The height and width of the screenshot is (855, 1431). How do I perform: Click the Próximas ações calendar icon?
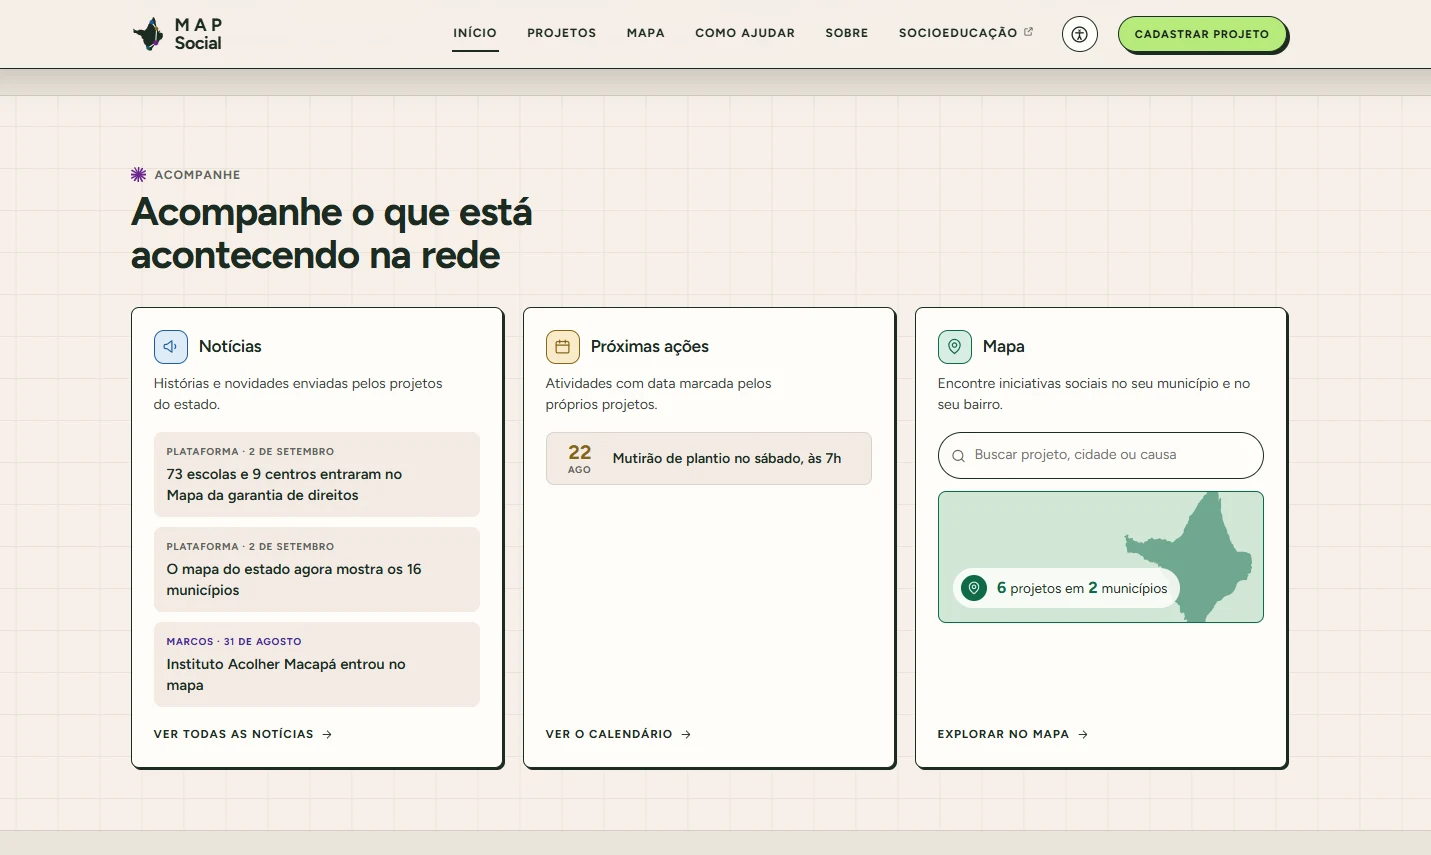562,347
